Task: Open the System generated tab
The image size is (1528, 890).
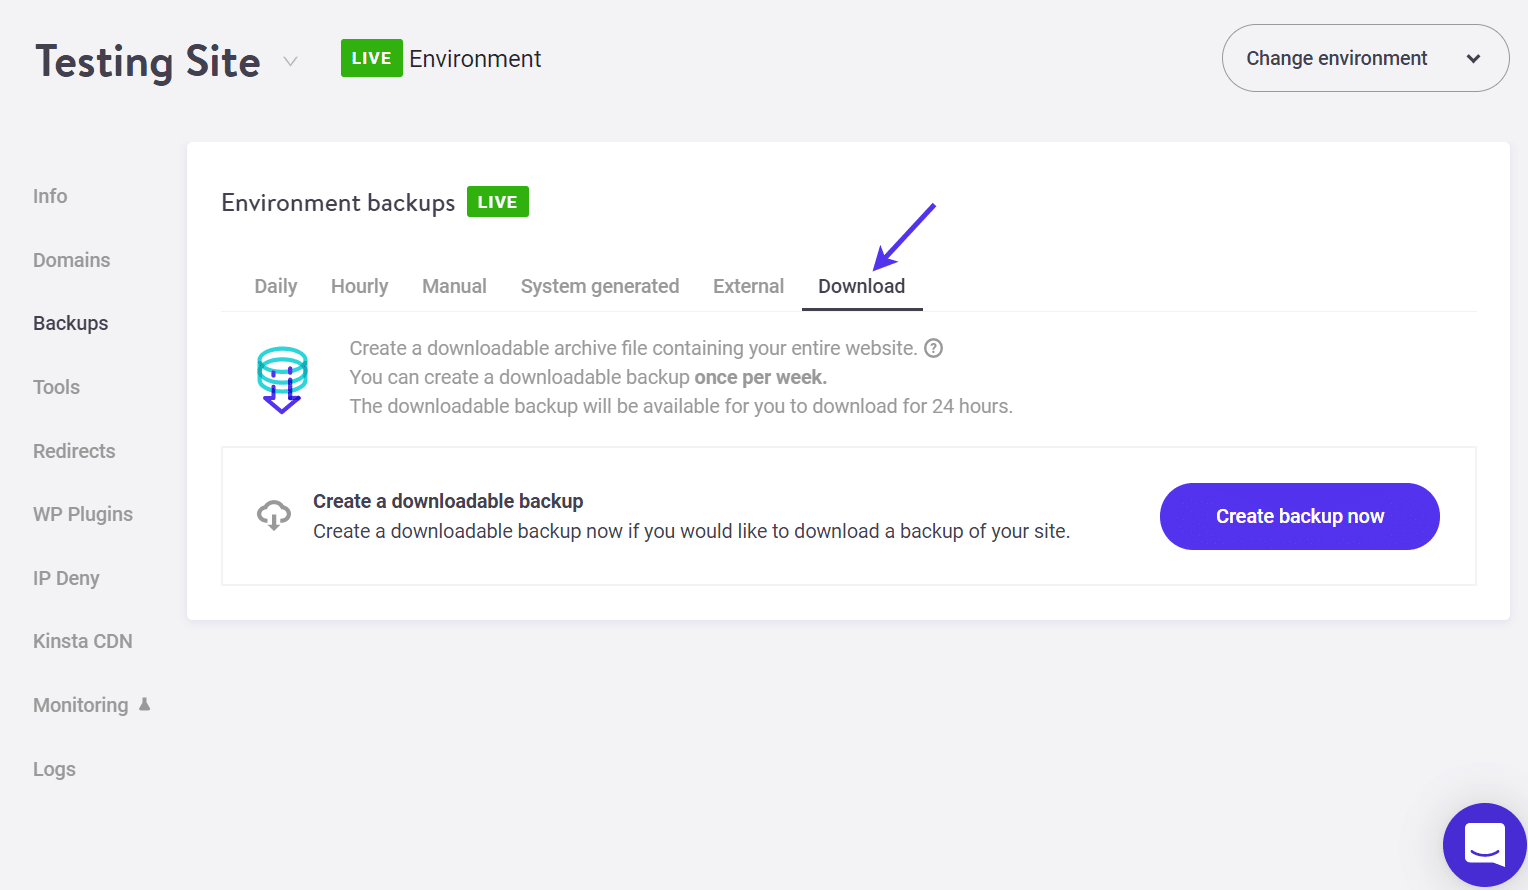Action: point(600,286)
